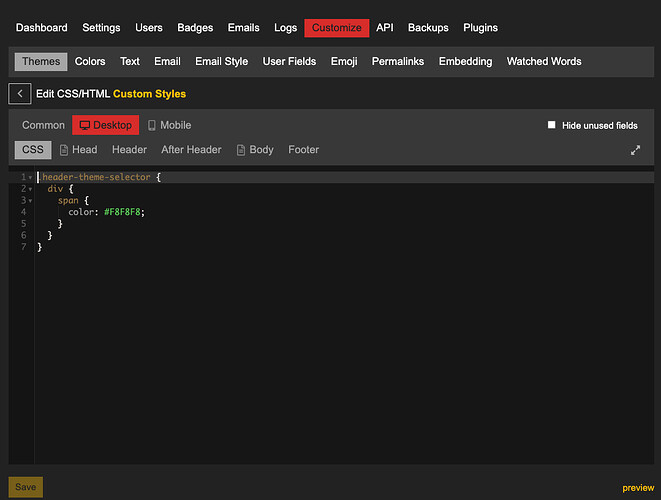Select the Mobile target tab

169,125
